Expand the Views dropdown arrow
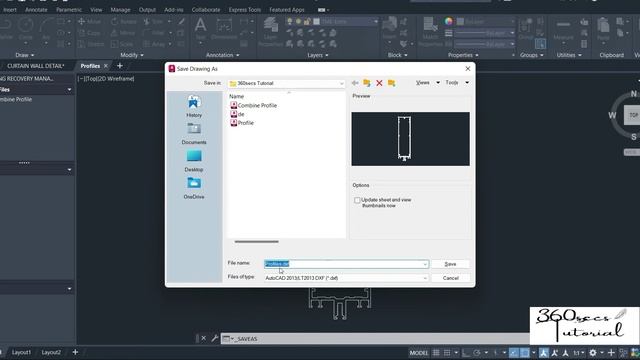640x360 pixels. pos(438,83)
